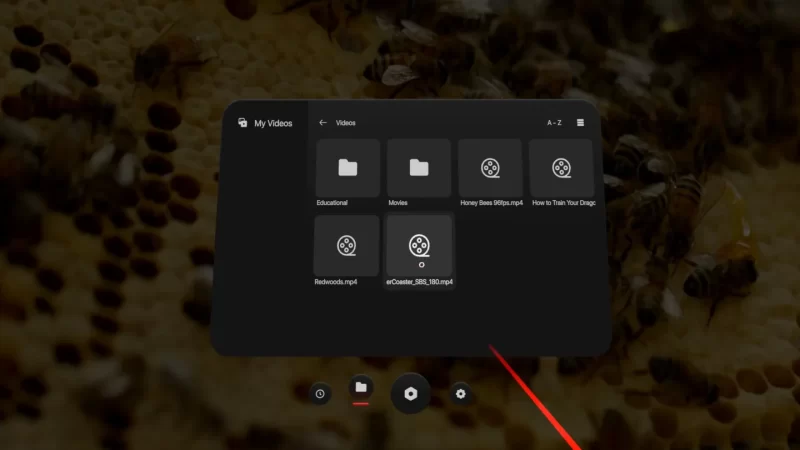The image size is (800, 450).
Task: Open the erCoaster_SBS_180.mp4 video thumbnail
Action: pos(419,244)
